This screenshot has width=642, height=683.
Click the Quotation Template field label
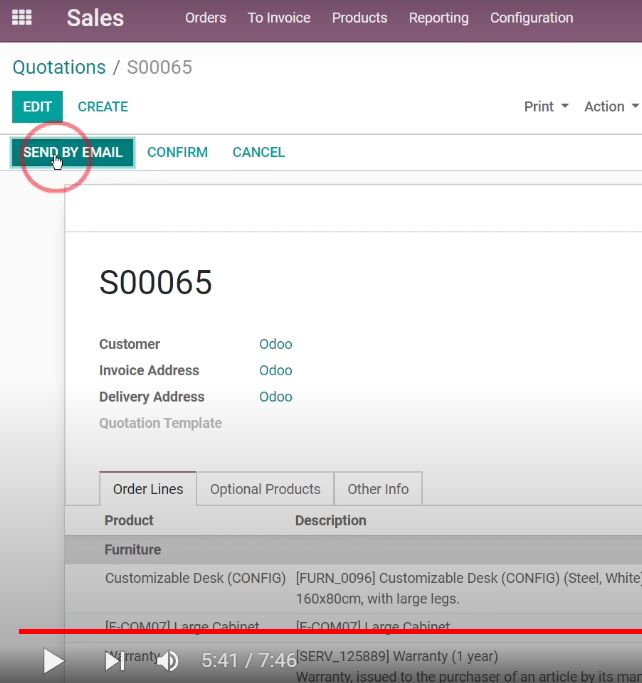[x=161, y=423]
